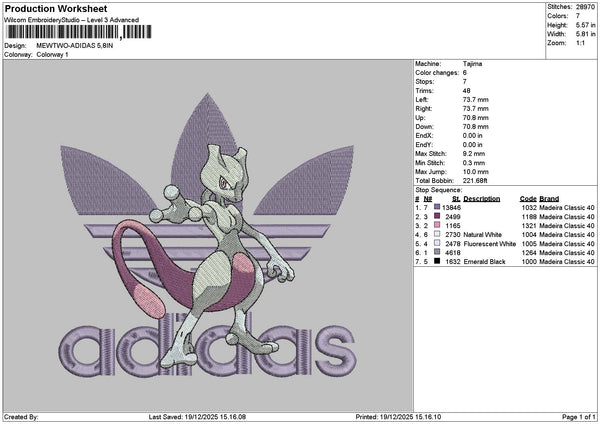The width and height of the screenshot is (600, 424).
Task: Click thread code 1321
Action: [529, 226]
